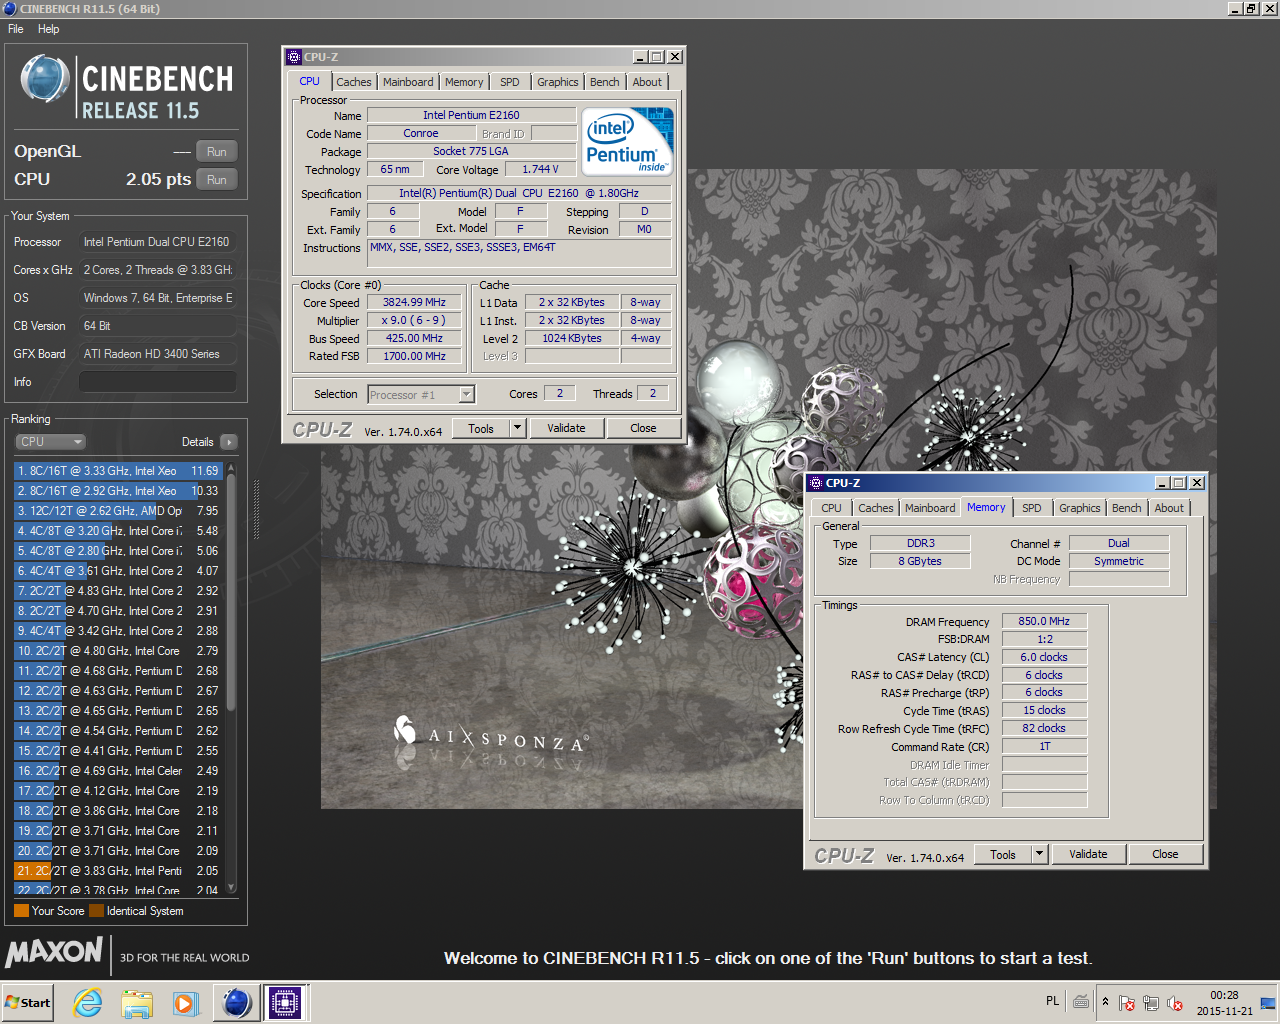
Task: Click the Info input field
Action: pyautogui.click(x=157, y=382)
